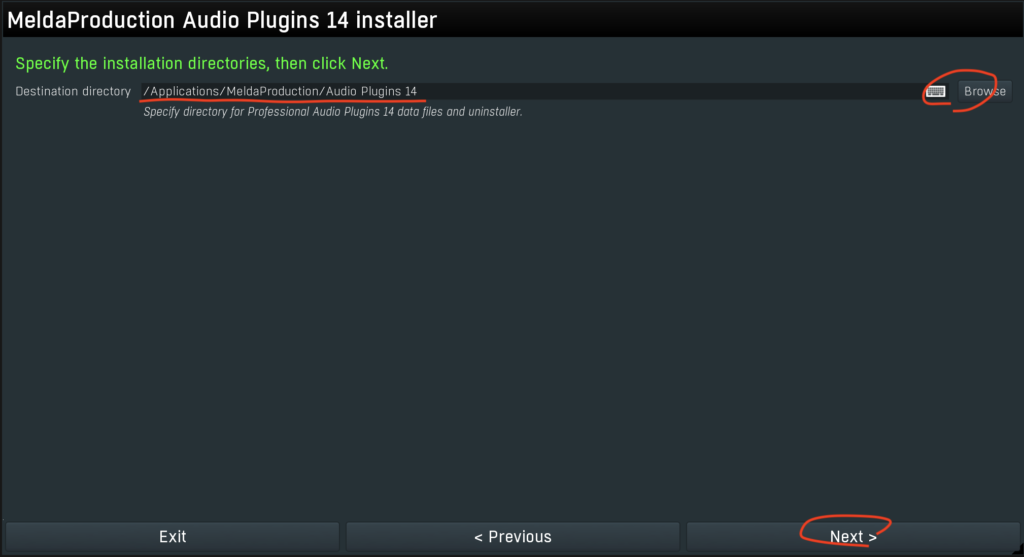Click the Destination directory label

[x=73, y=91]
